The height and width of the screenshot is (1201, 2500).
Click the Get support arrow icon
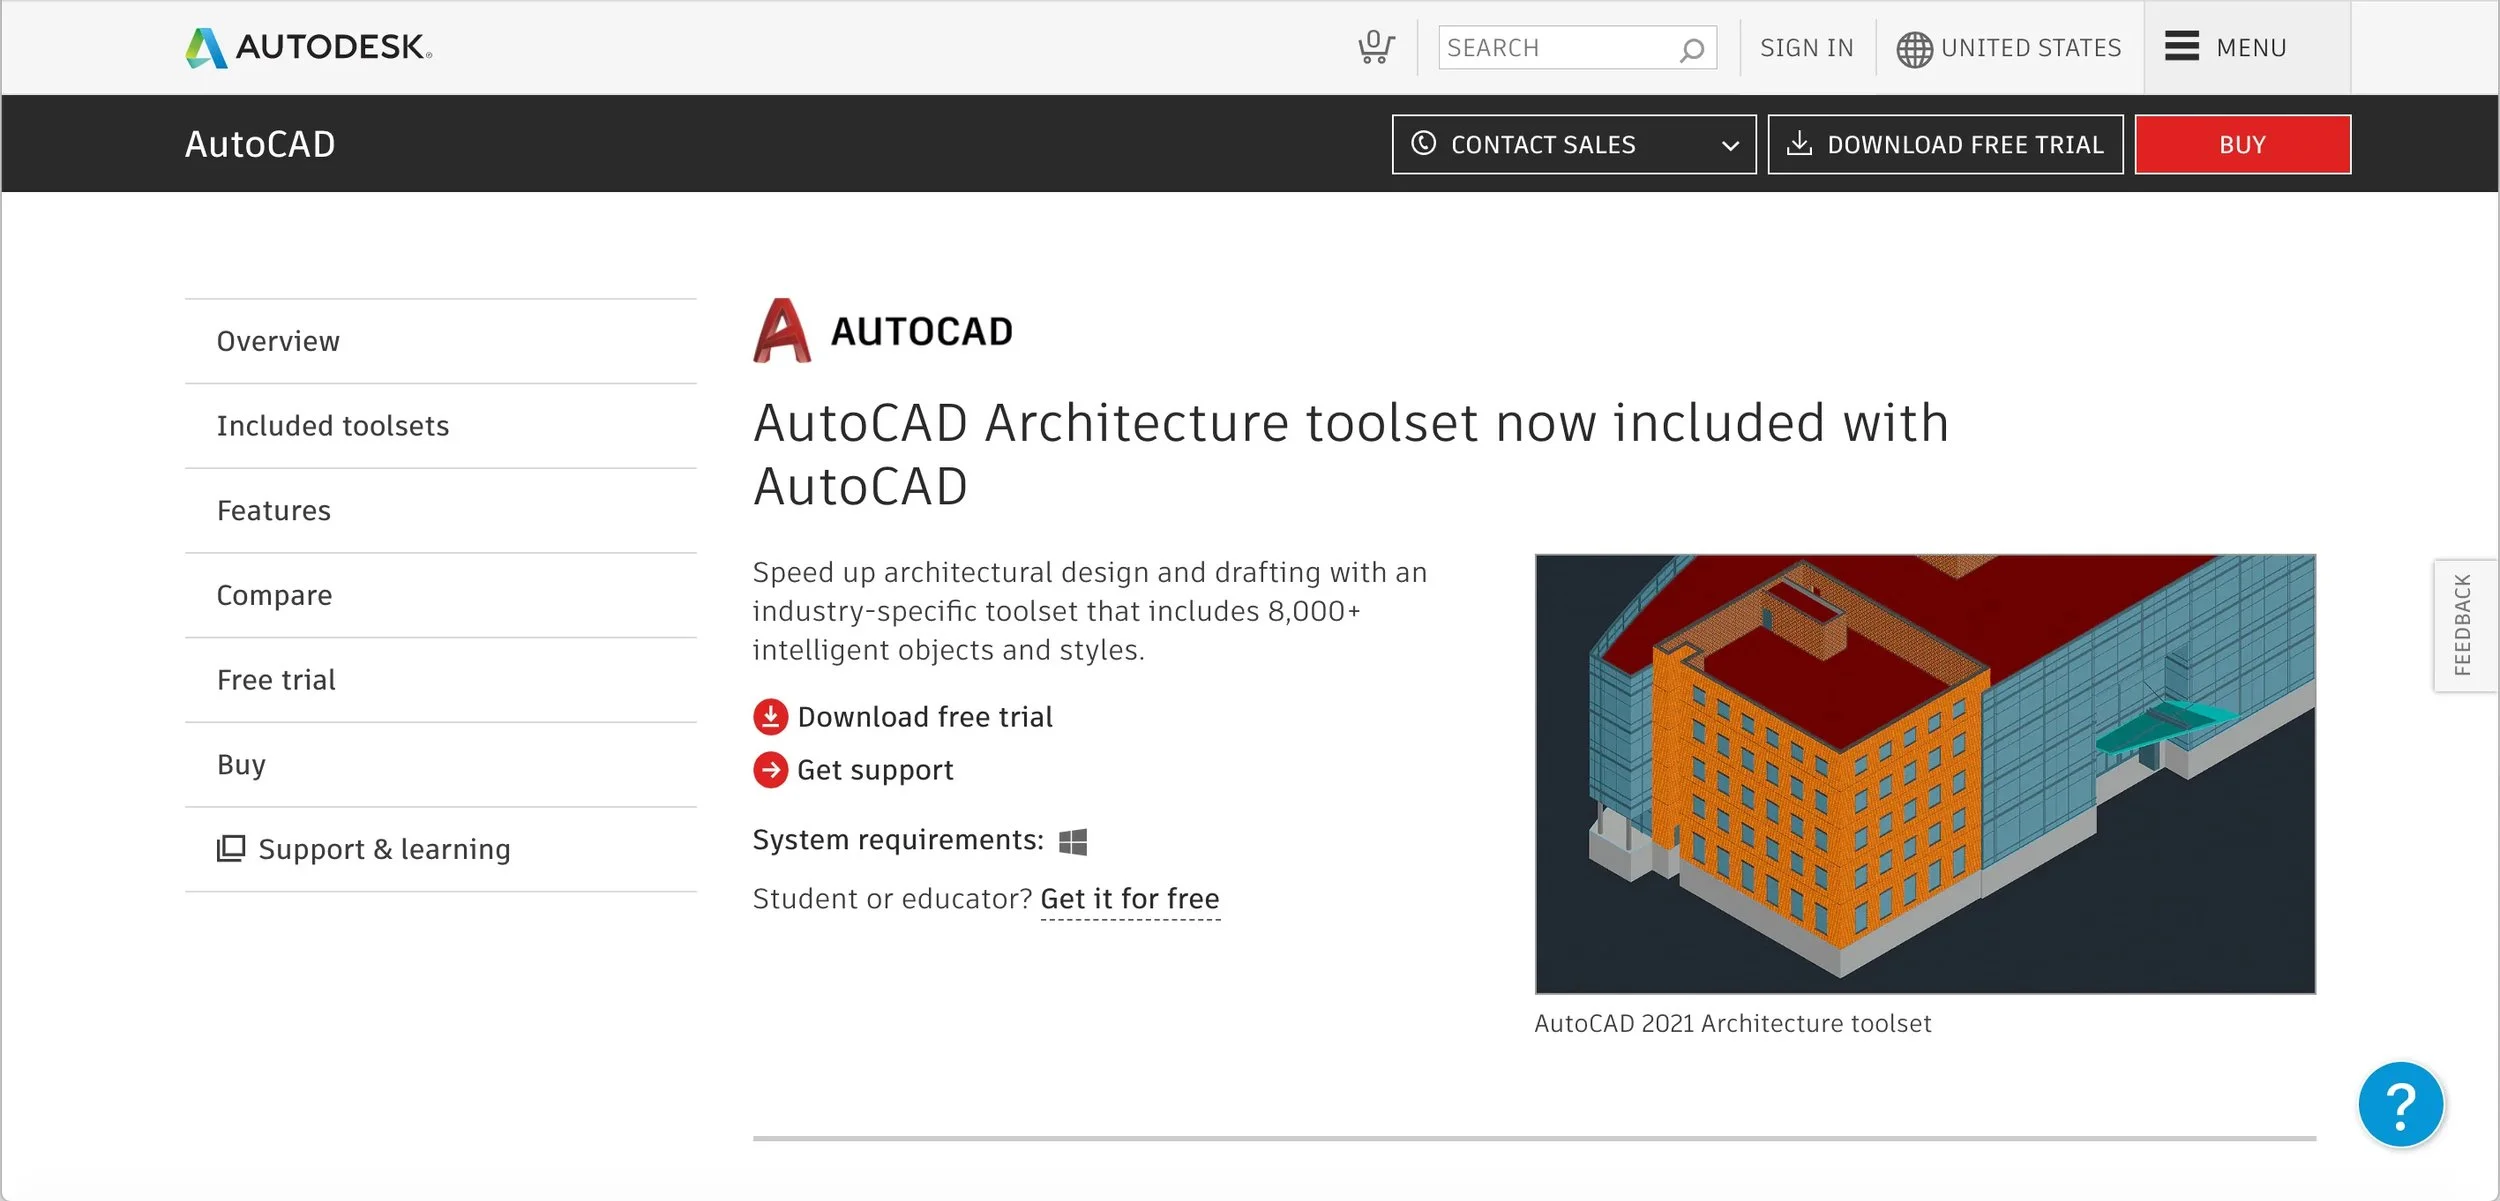(769, 770)
